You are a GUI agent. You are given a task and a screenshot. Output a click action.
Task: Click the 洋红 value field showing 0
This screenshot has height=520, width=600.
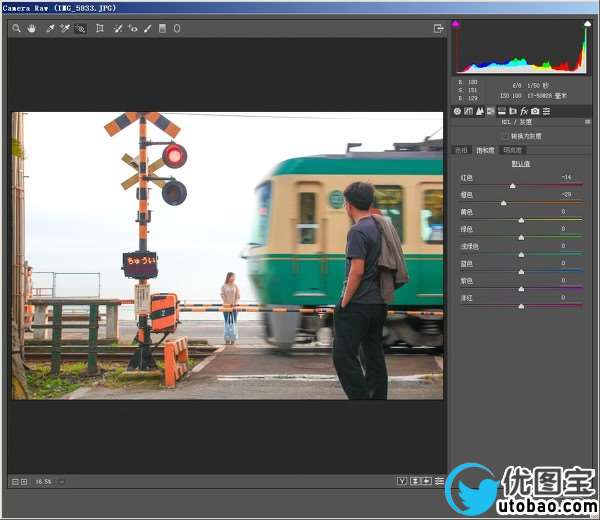(564, 298)
